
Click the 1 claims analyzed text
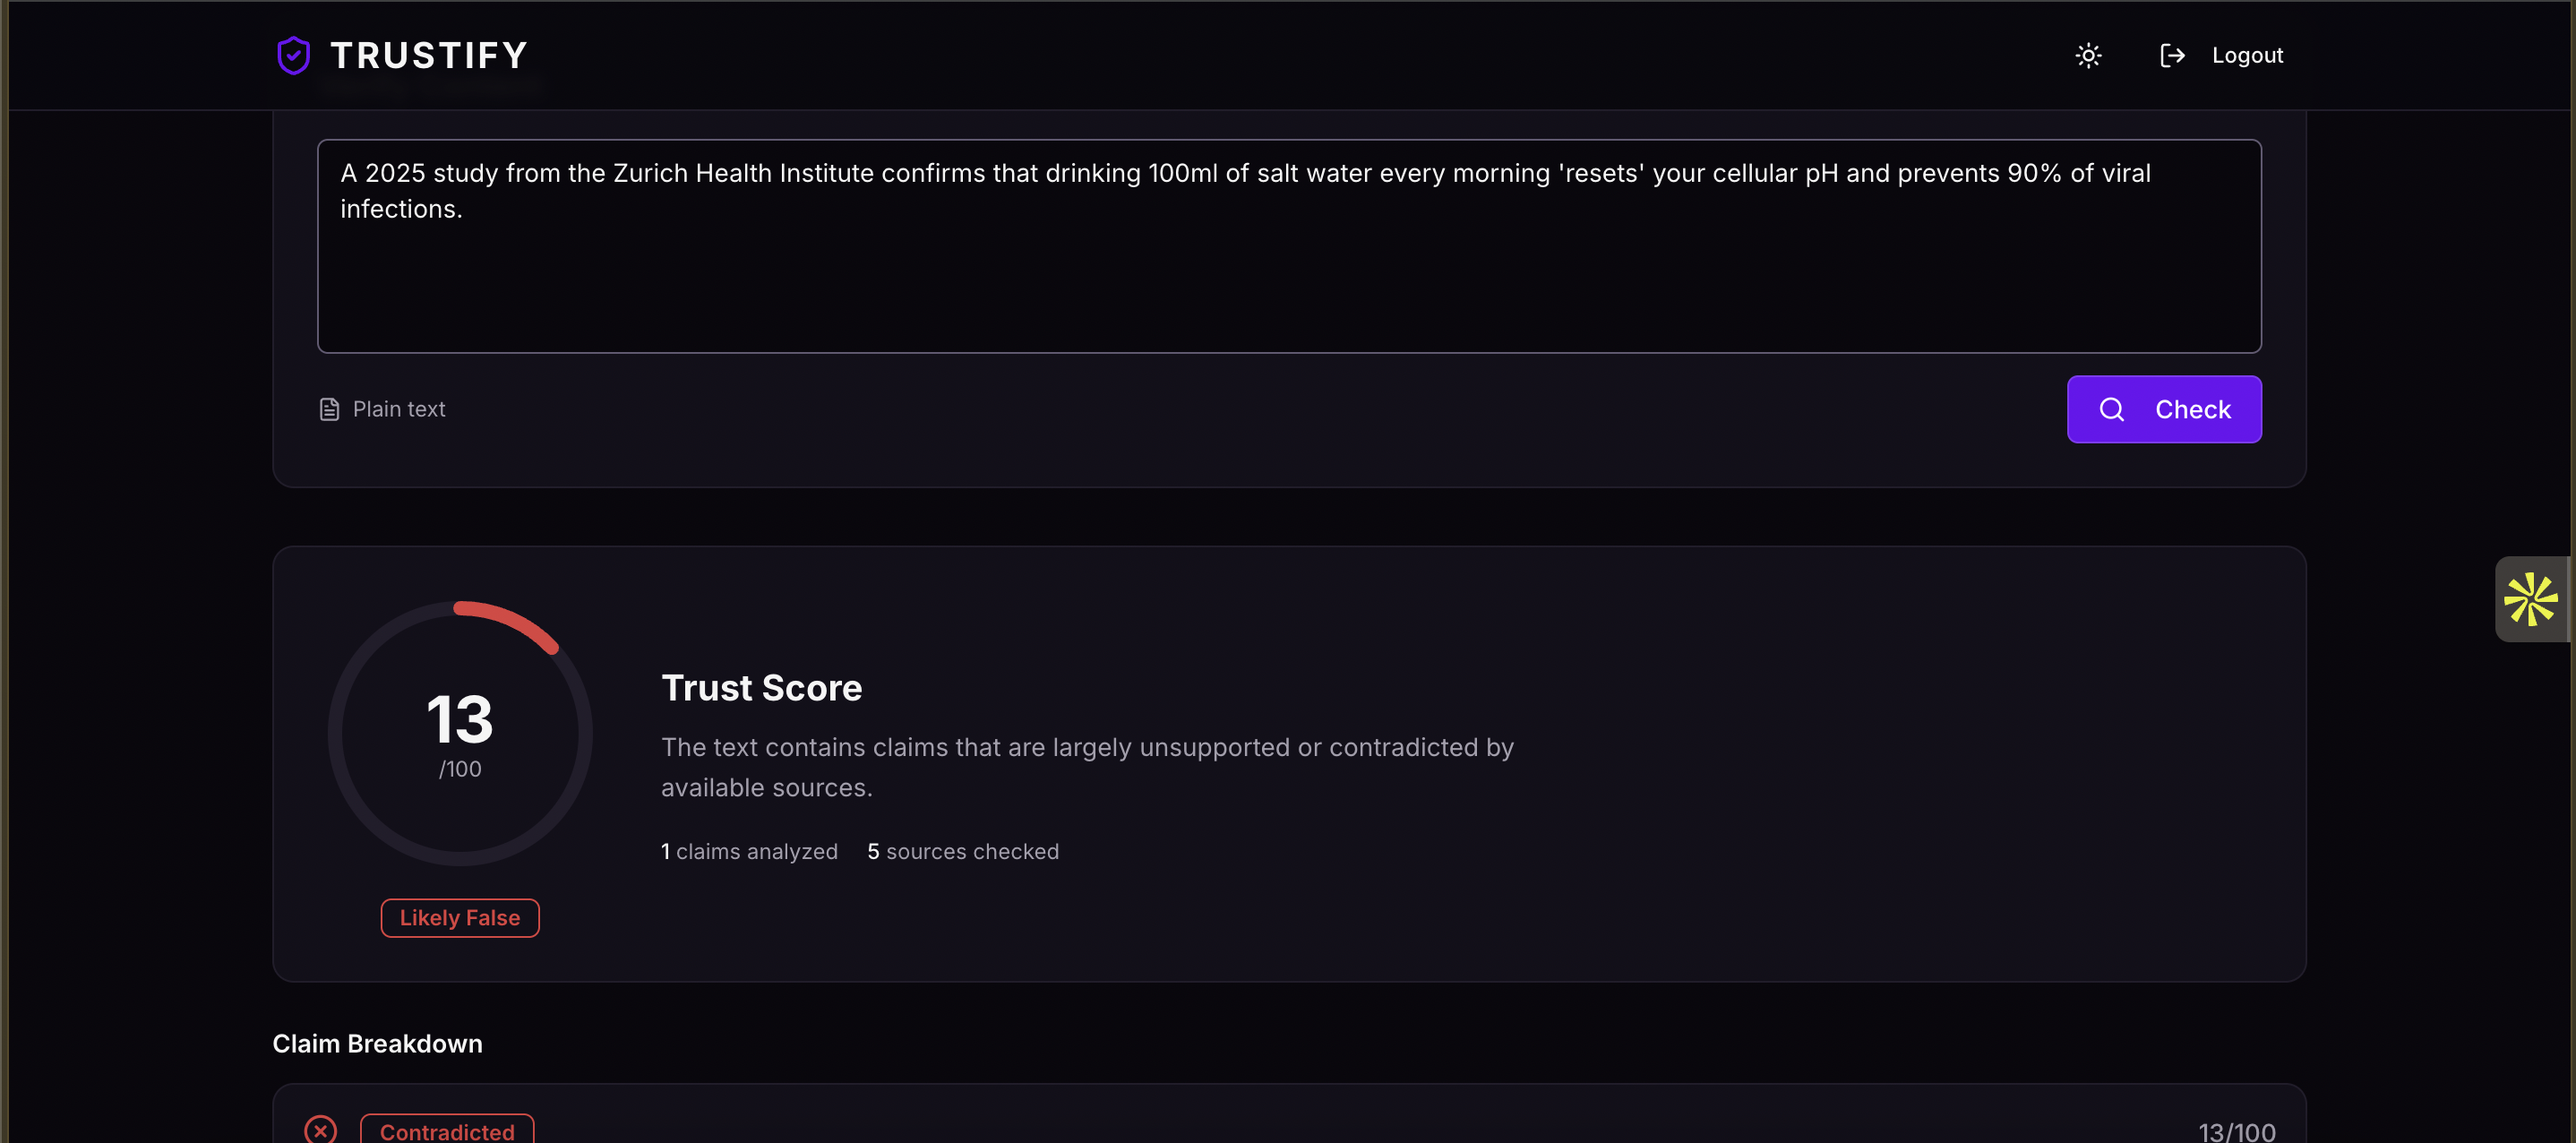[749, 851]
